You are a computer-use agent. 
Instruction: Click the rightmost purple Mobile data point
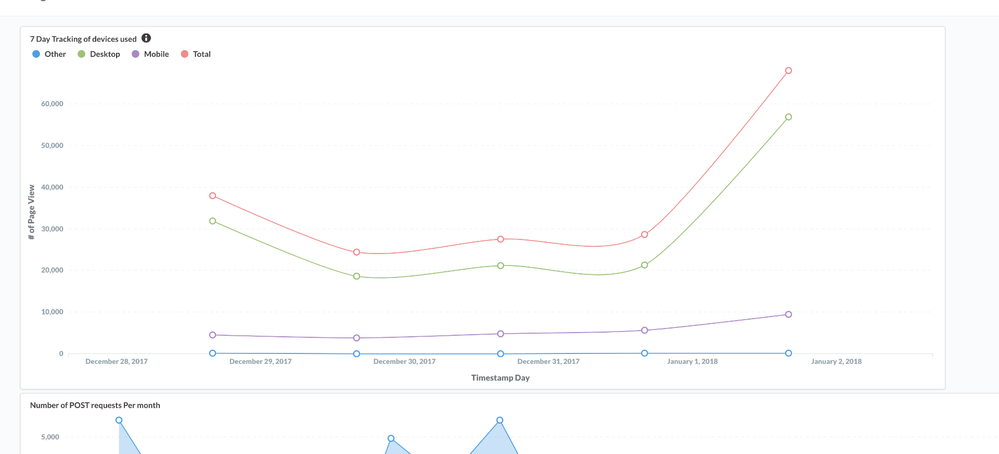pyautogui.click(x=789, y=315)
